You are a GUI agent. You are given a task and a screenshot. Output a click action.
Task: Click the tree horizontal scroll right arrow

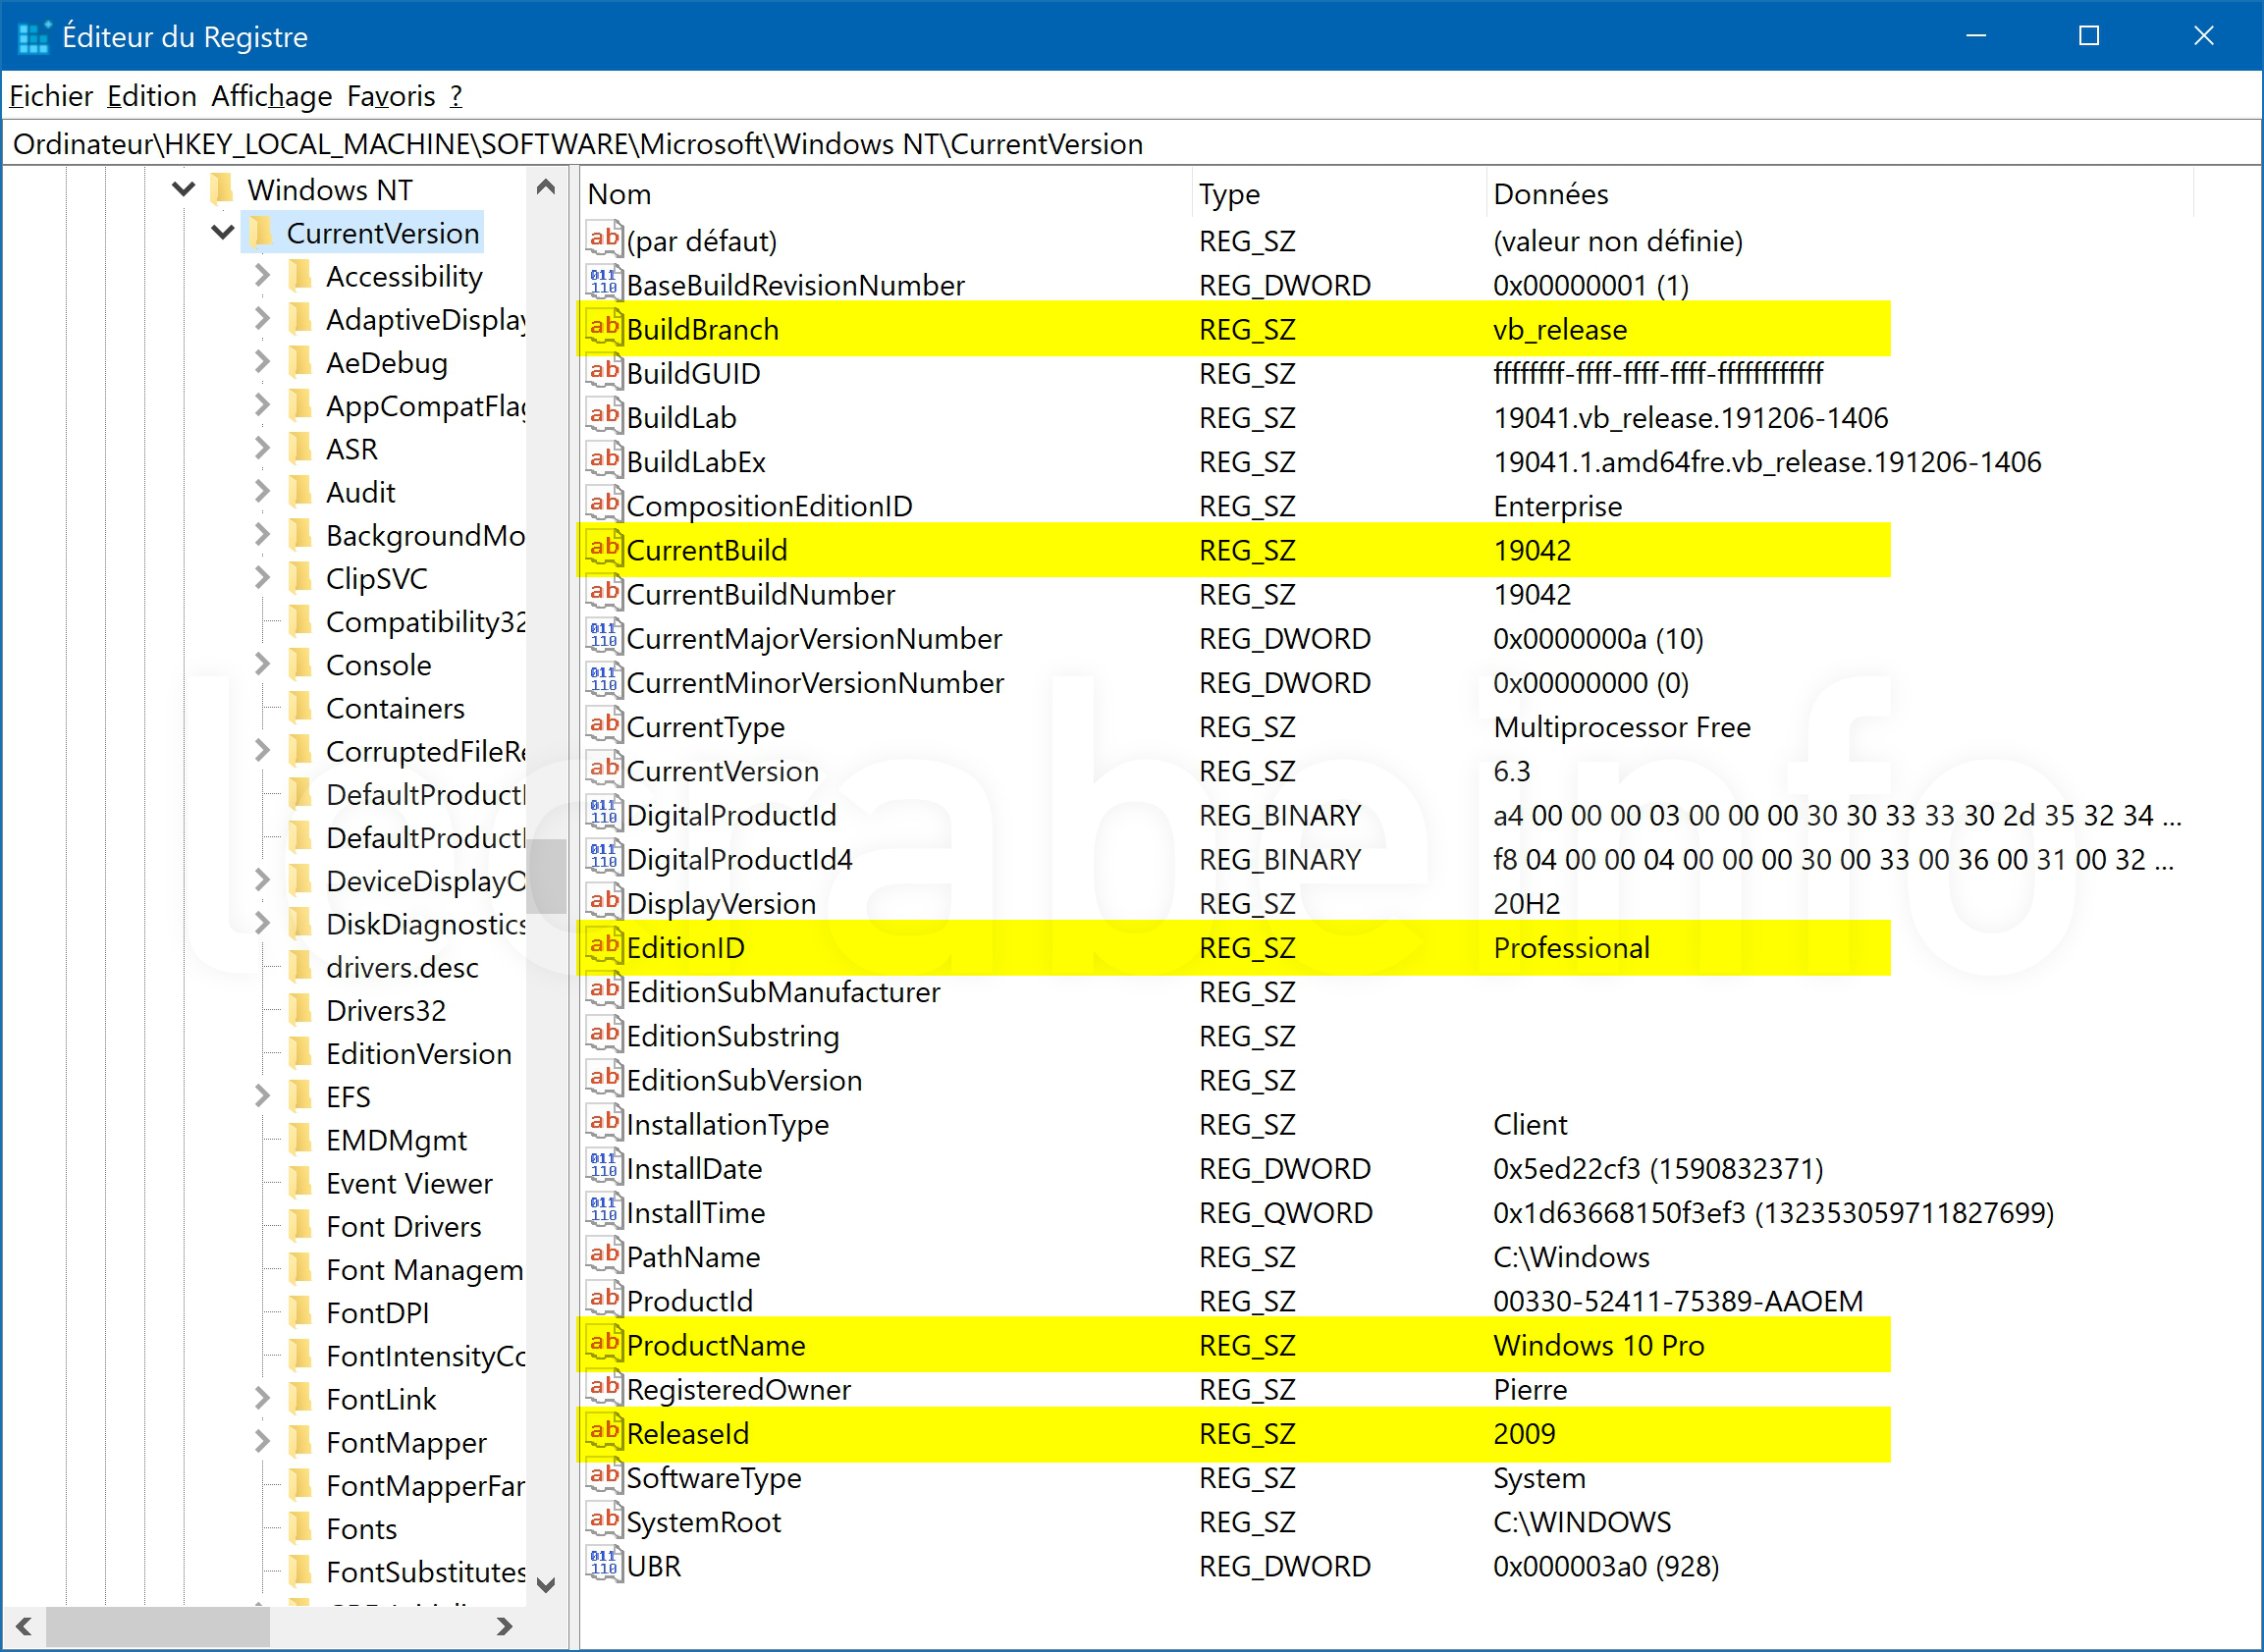pyautogui.click(x=505, y=1626)
